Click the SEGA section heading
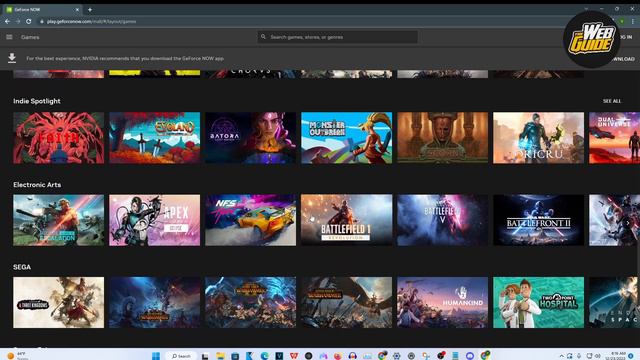 click(x=22, y=267)
